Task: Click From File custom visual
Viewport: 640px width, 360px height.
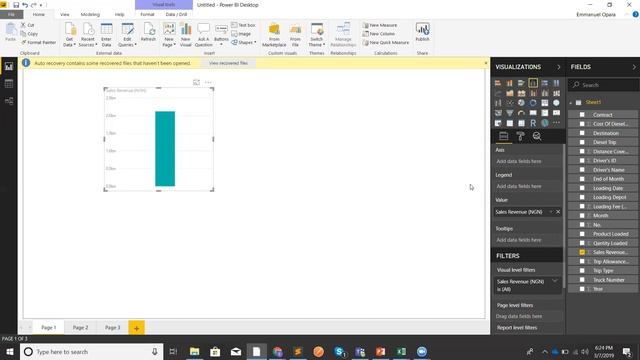Action: (296, 35)
